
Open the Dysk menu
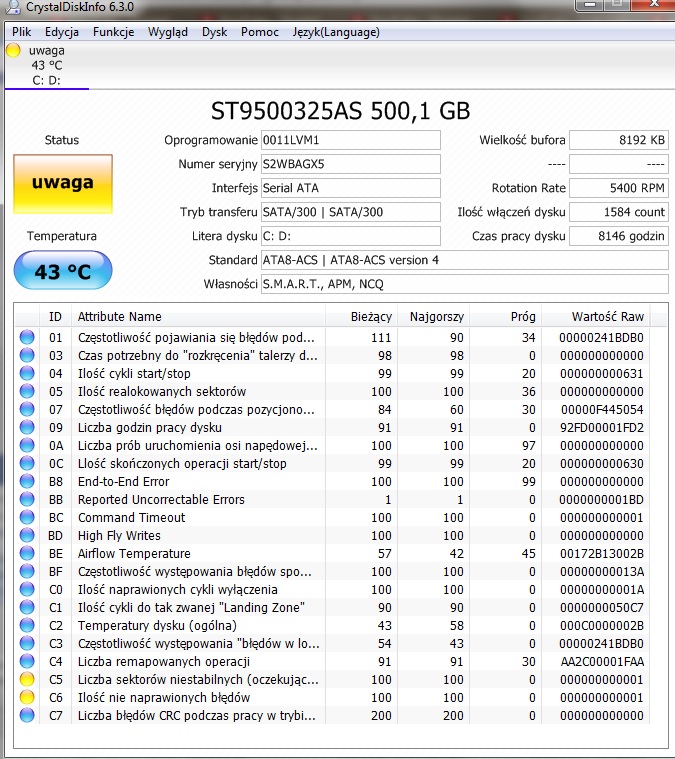[214, 32]
